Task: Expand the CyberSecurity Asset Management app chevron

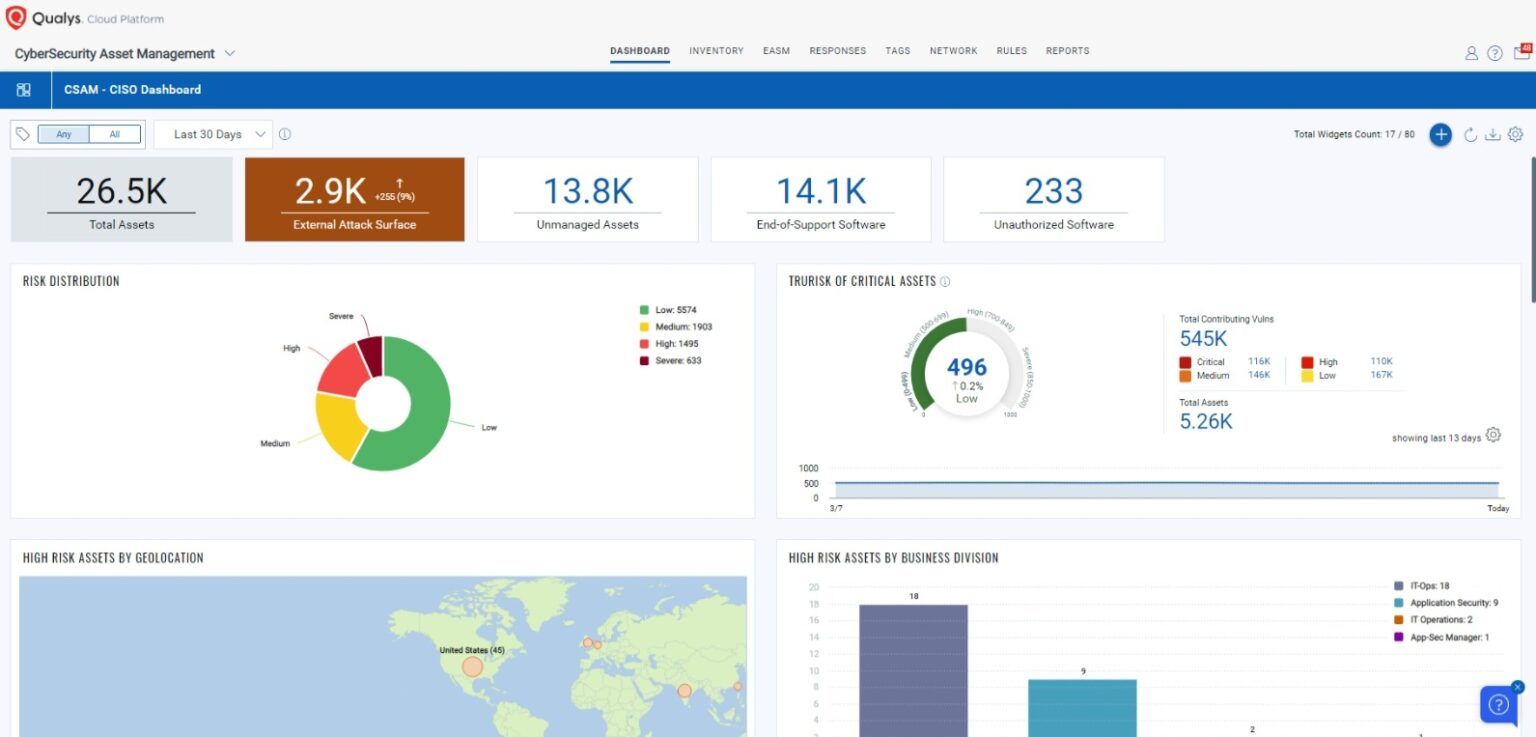Action: click(x=231, y=53)
